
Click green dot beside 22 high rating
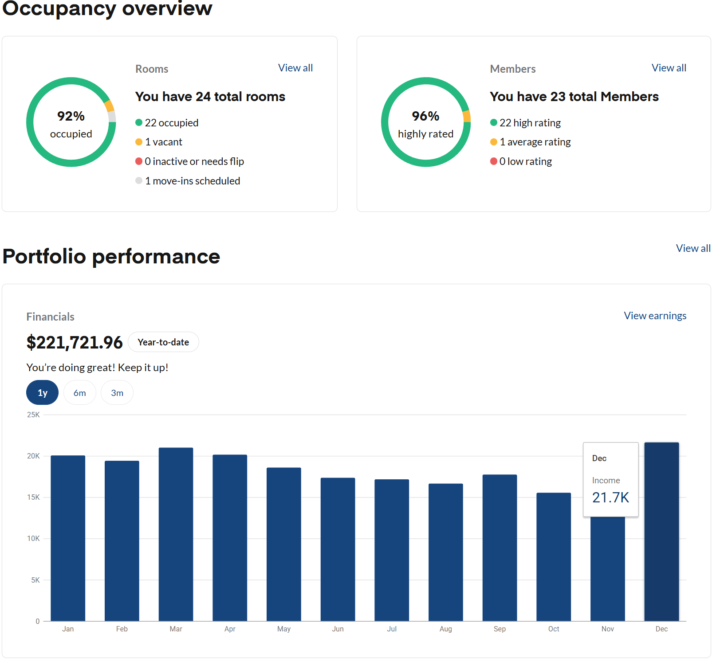click(494, 123)
